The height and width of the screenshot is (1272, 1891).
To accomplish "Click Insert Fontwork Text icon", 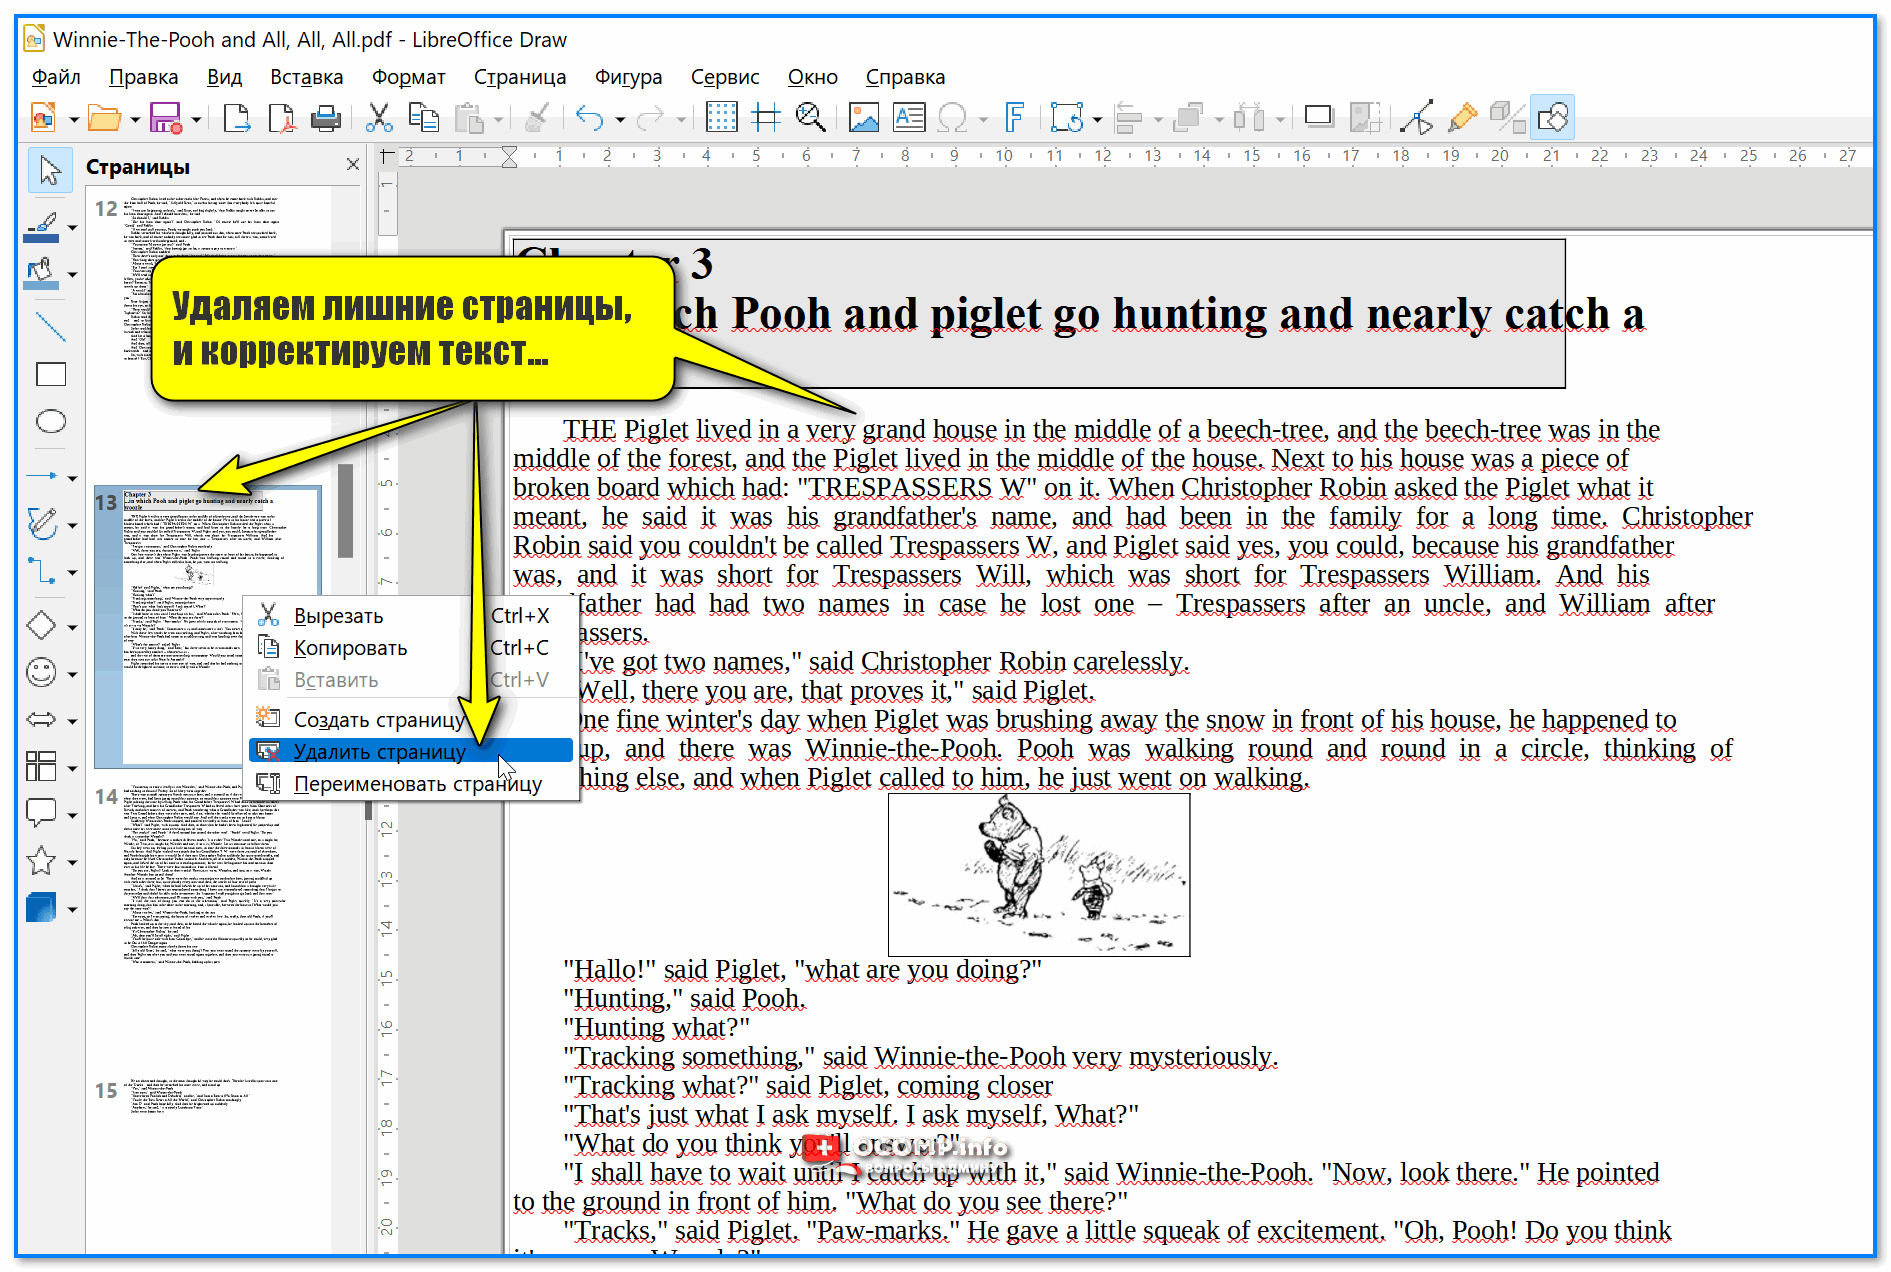I will pyautogui.click(x=1014, y=118).
